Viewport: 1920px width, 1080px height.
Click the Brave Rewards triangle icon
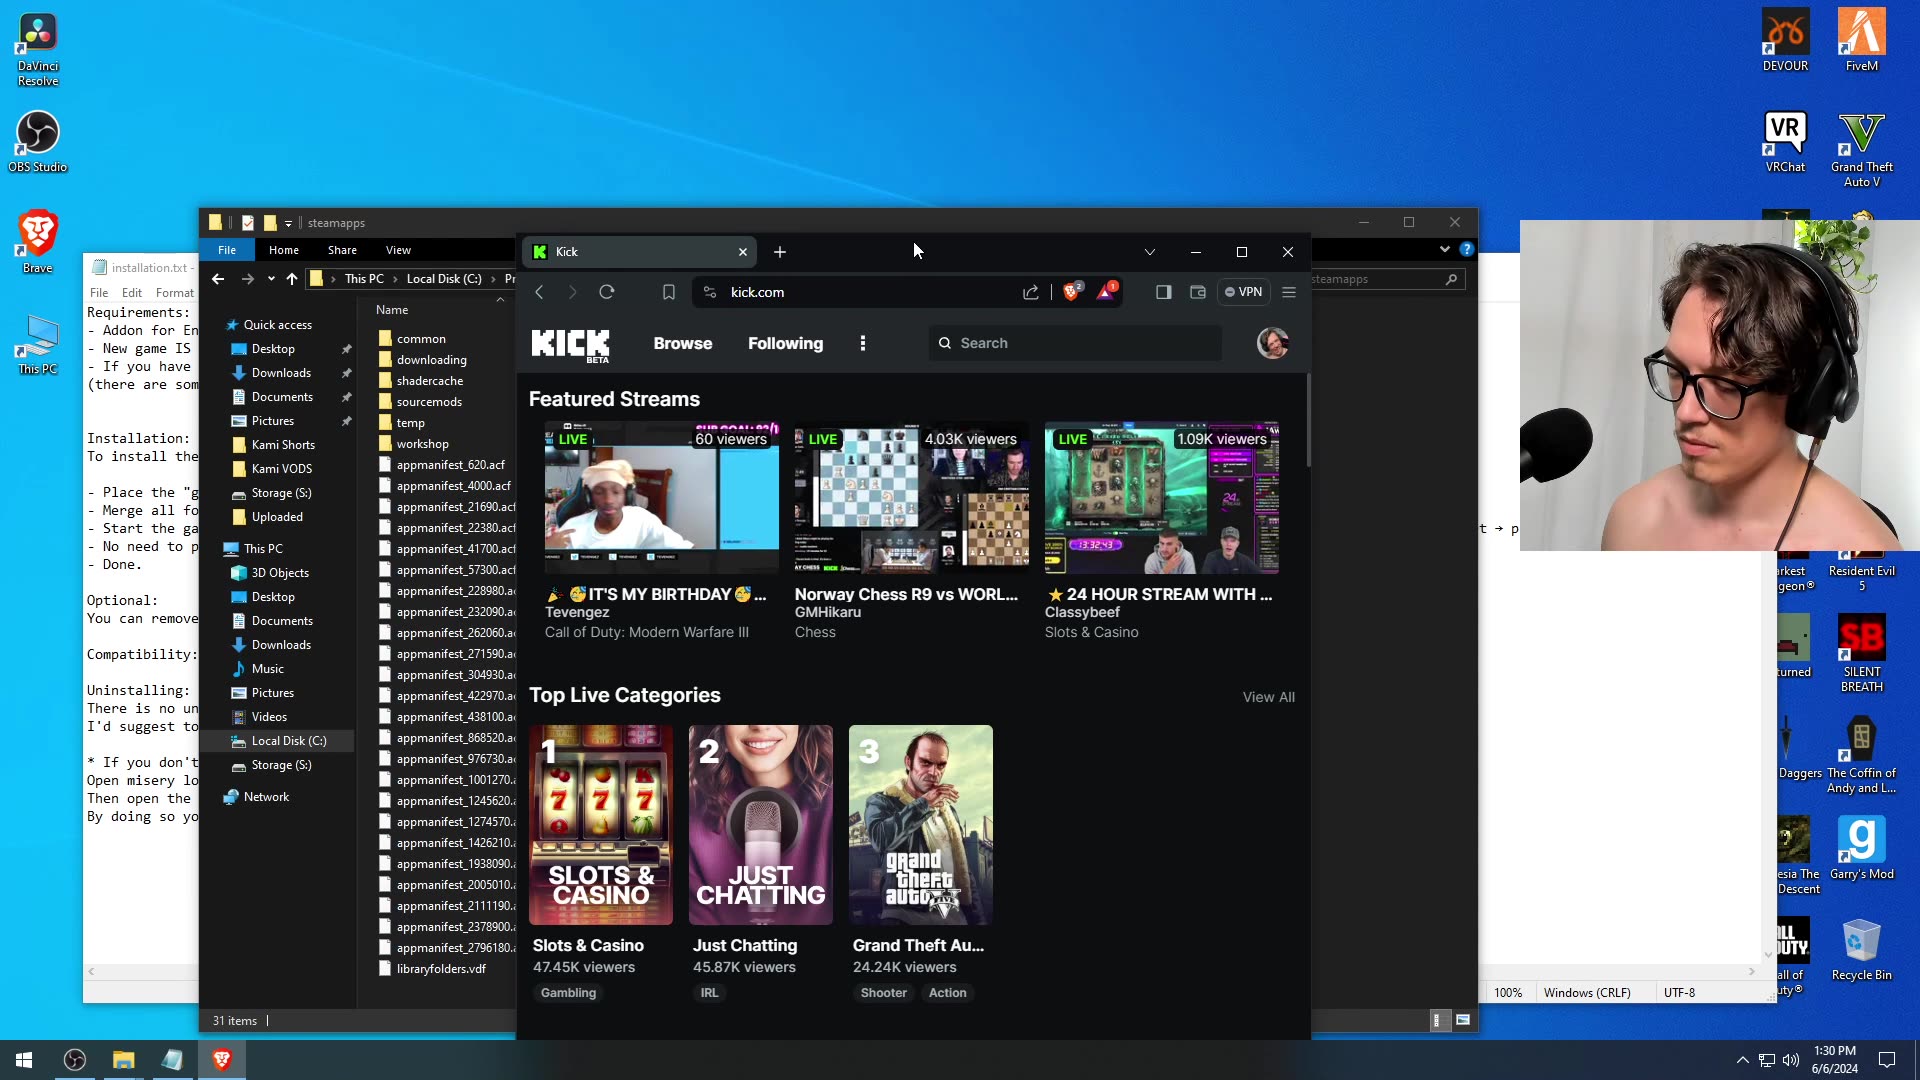coord(1106,292)
